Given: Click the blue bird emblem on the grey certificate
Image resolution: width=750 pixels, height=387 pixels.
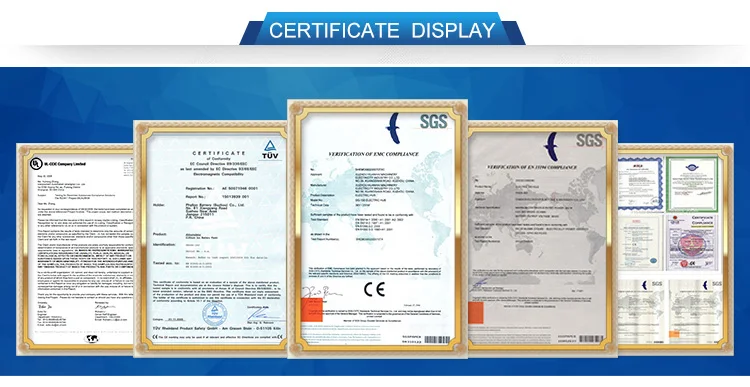Looking at the screenshot, I should pyautogui.click(x=551, y=147).
